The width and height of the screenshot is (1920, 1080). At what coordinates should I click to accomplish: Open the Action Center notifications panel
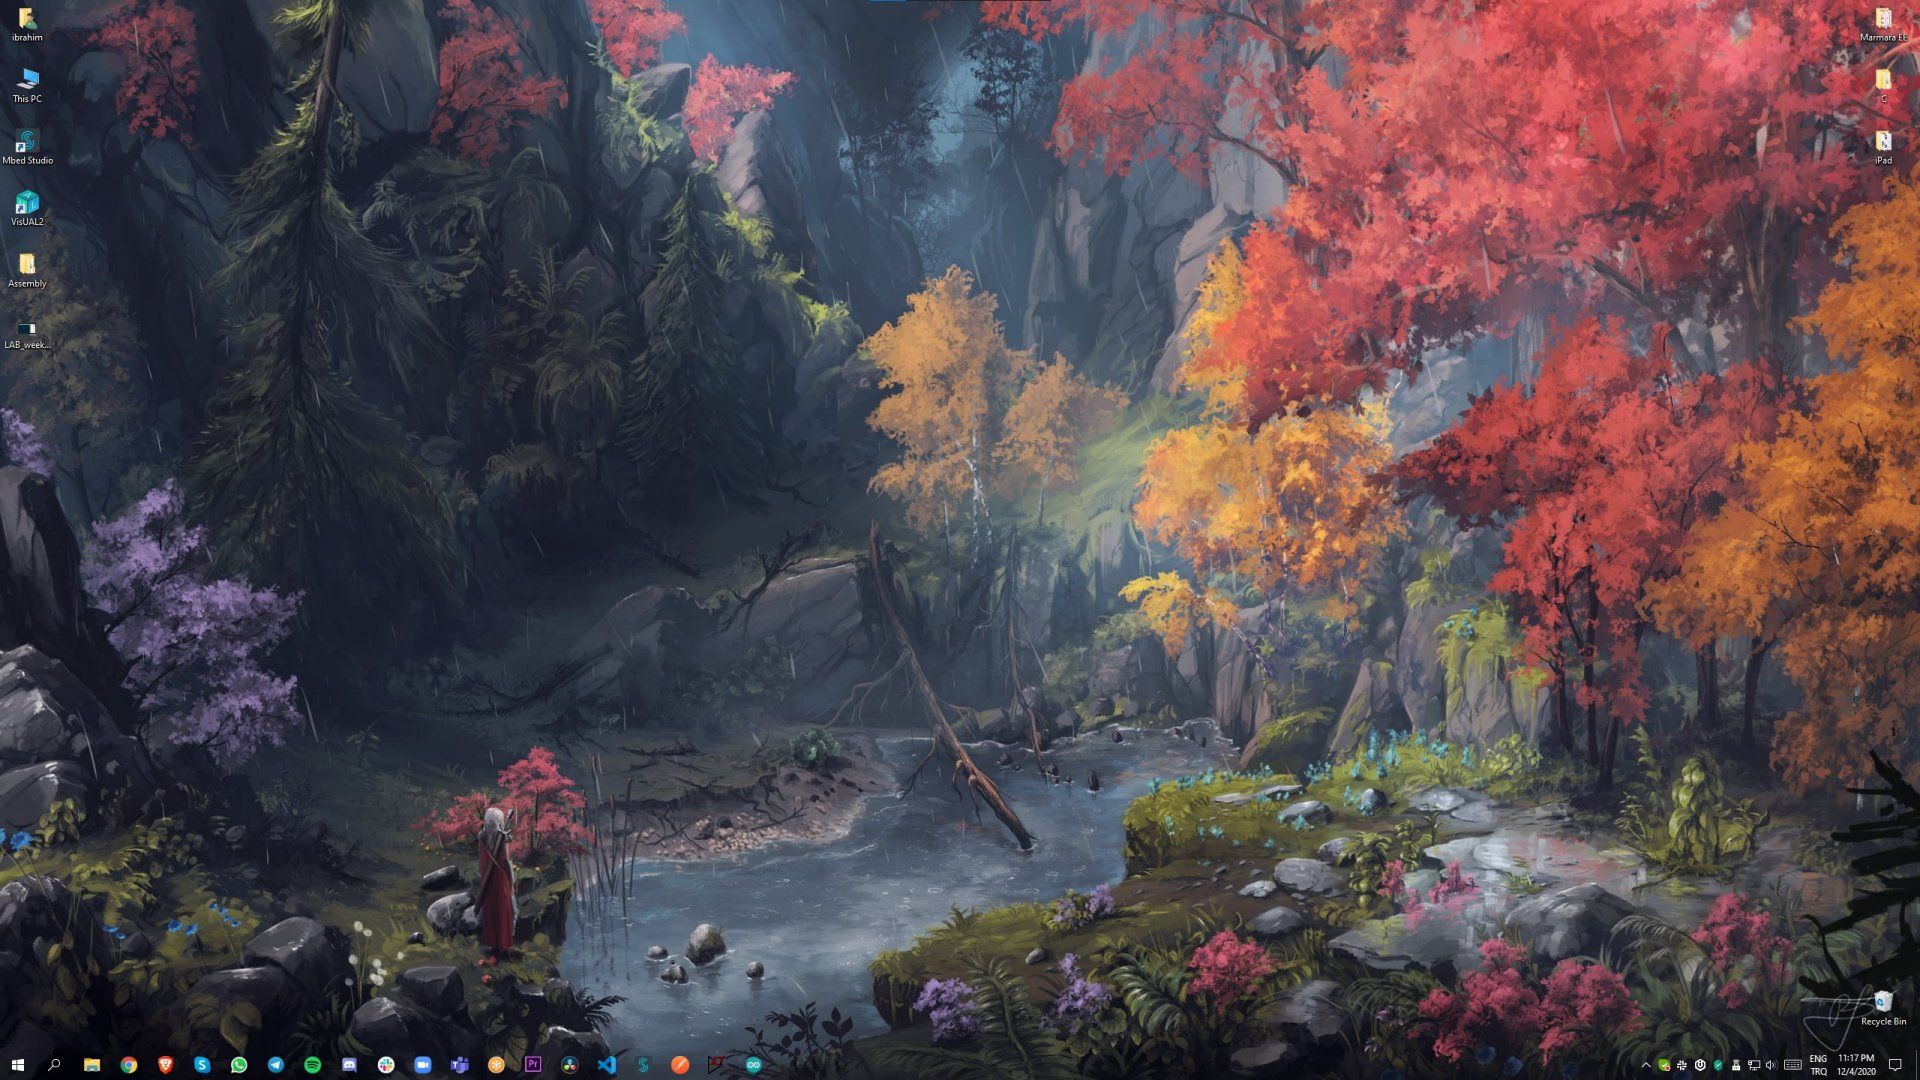coord(1895,1065)
